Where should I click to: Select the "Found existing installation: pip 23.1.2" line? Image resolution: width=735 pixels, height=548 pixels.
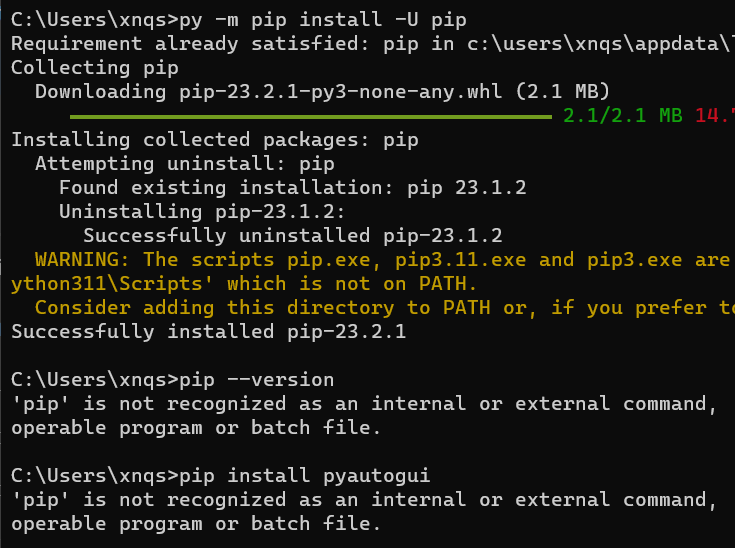[x=292, y=187]
